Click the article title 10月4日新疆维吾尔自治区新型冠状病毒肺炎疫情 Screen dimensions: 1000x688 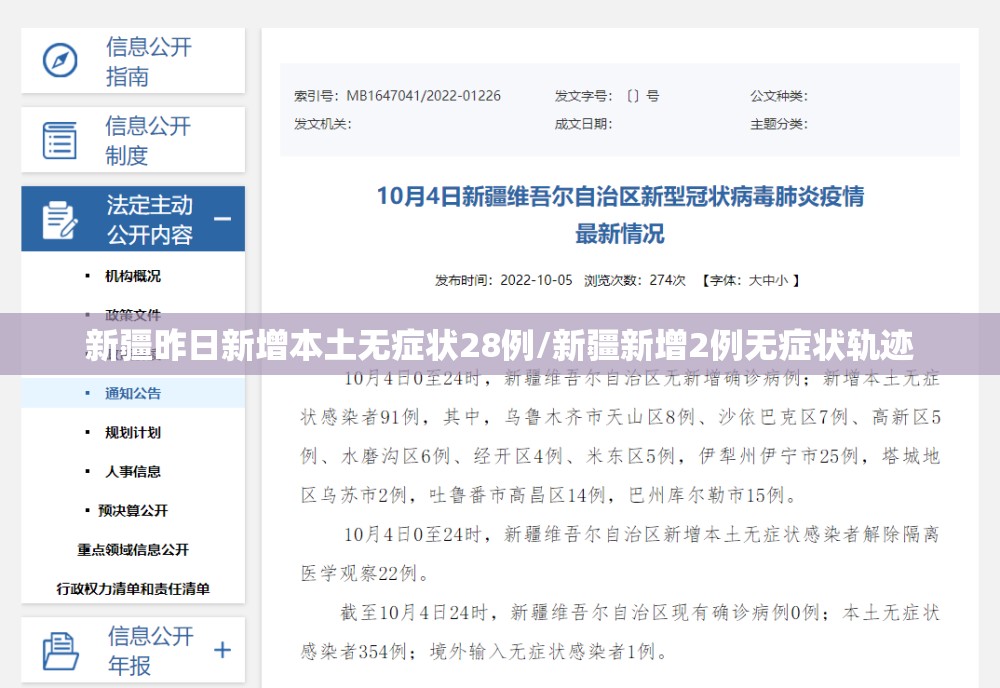pos(620,196)
